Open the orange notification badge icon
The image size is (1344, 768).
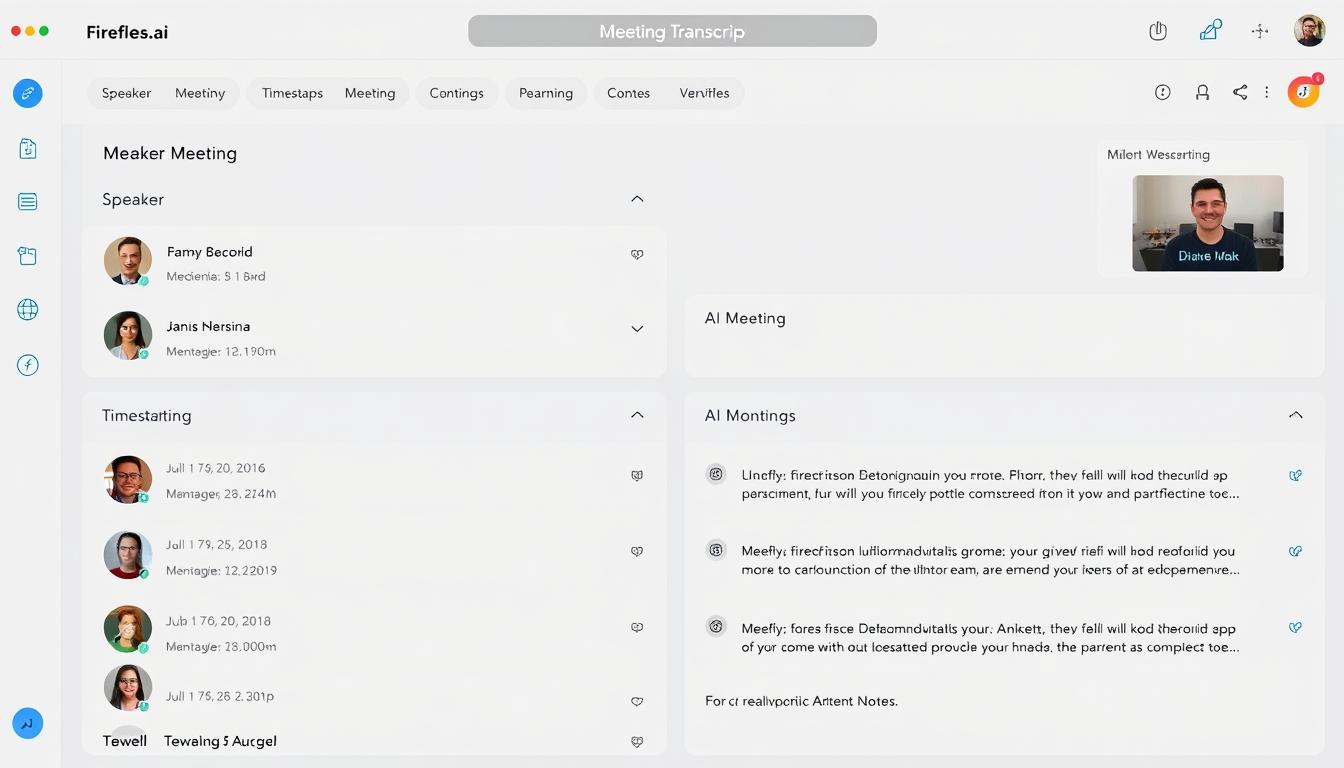(x=1303, y=91)
